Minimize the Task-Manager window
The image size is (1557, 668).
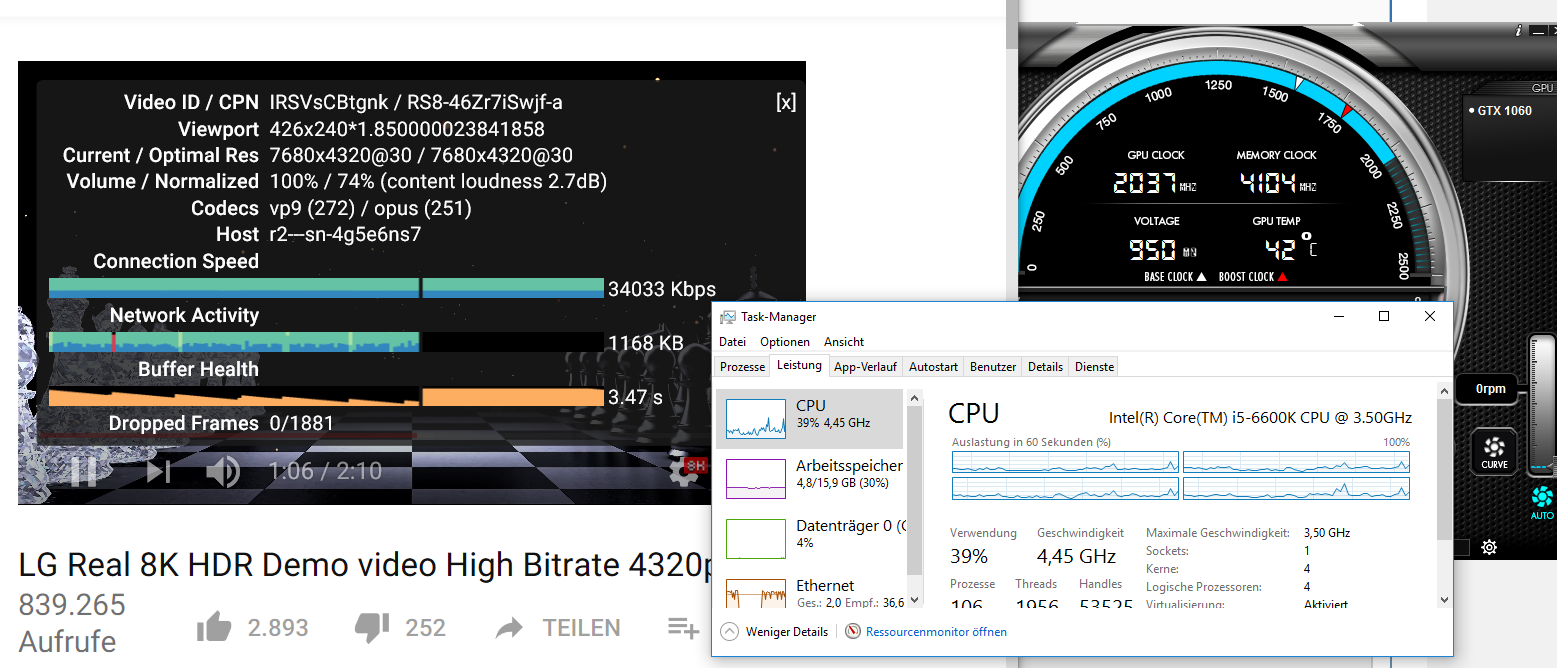pyautogui.click(x=1339, y=316)
